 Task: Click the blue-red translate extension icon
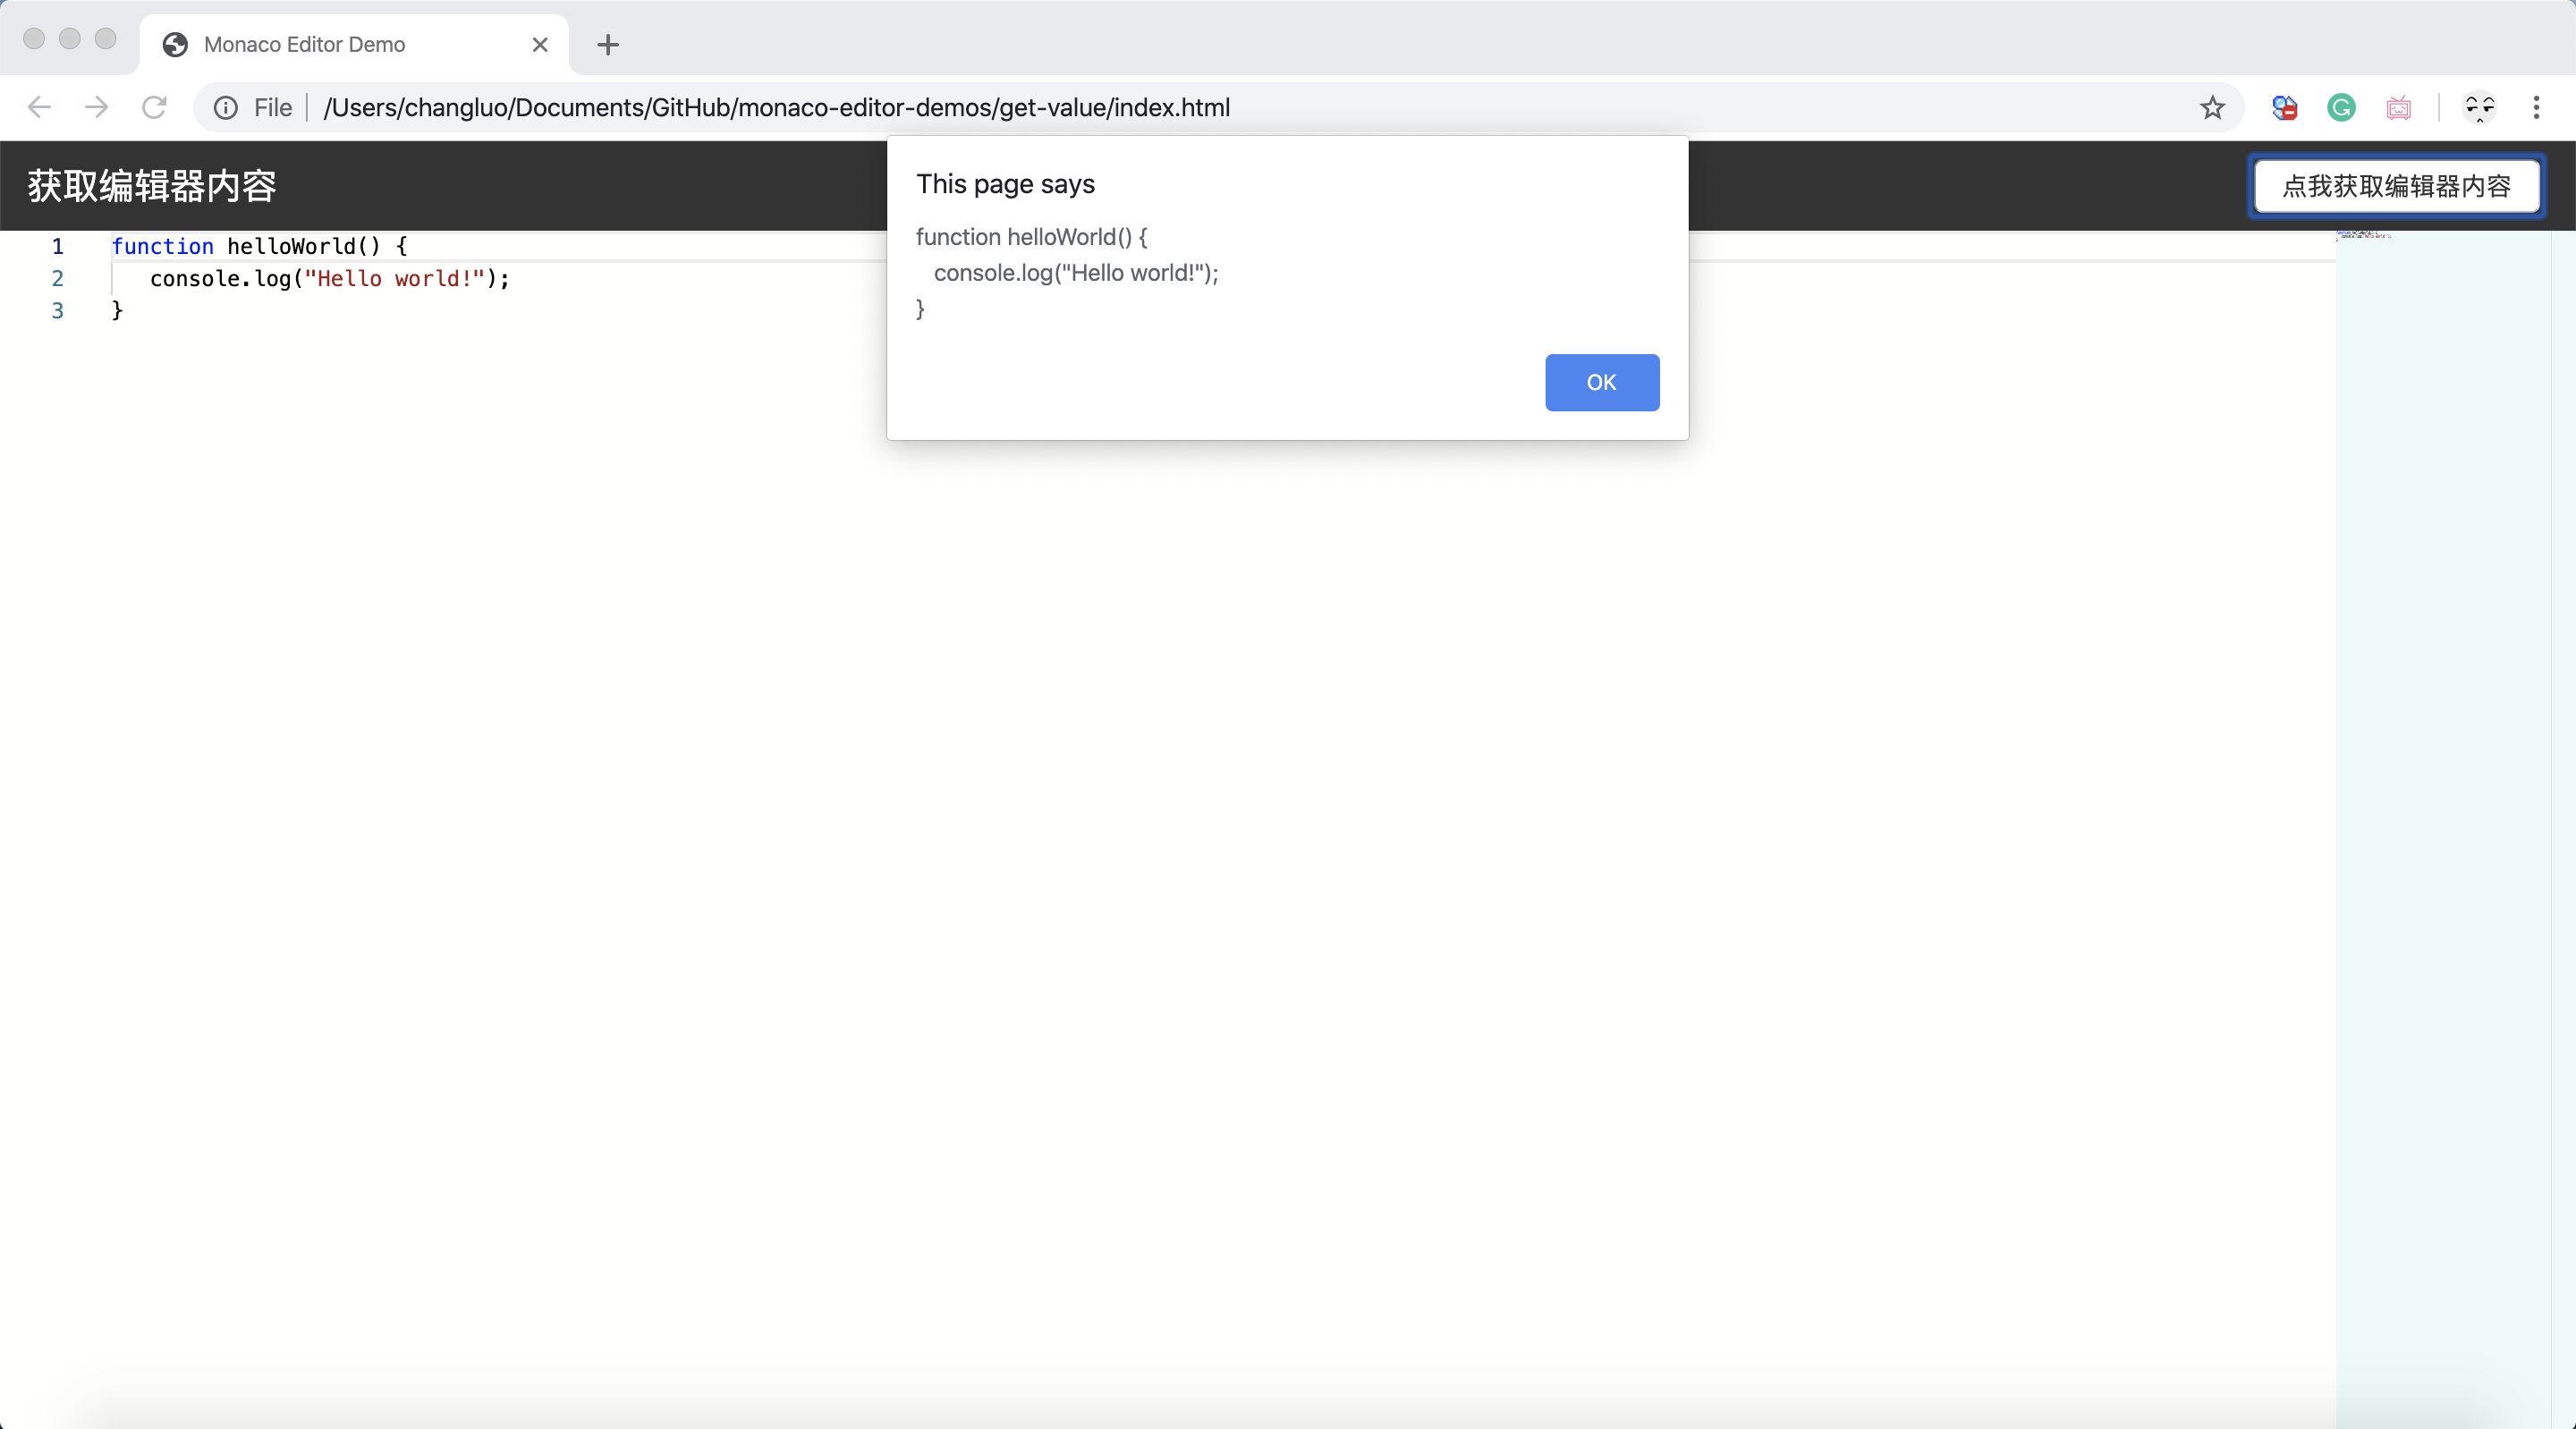2284,107
